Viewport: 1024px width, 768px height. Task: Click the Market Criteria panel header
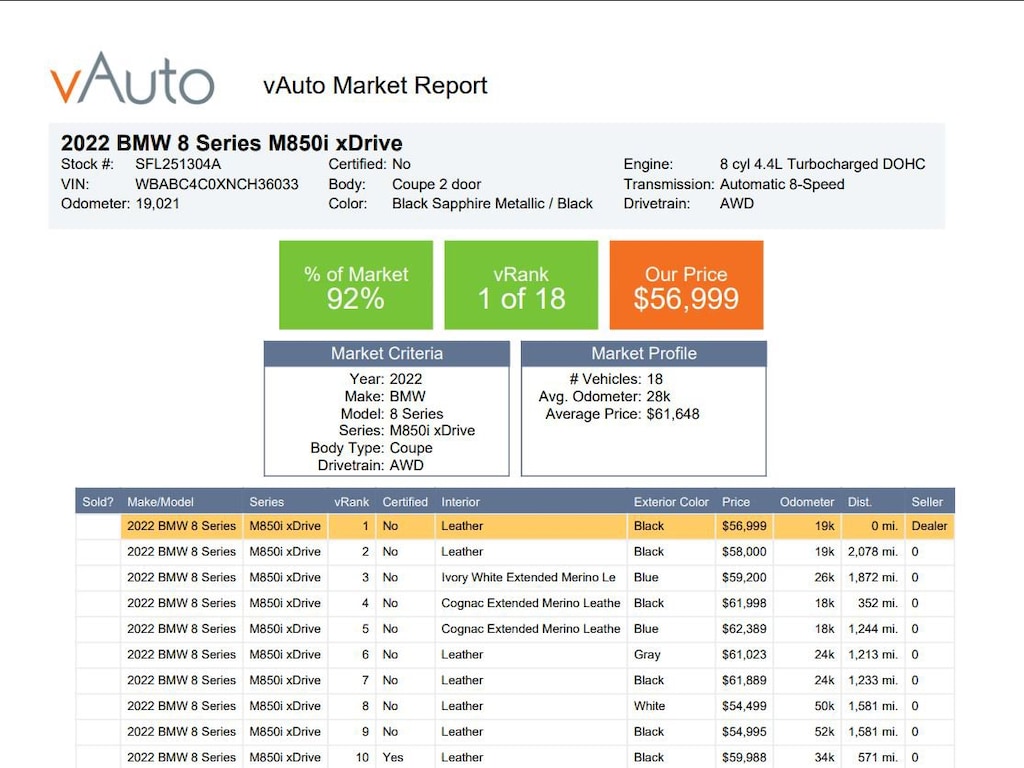tap(386, 353)
